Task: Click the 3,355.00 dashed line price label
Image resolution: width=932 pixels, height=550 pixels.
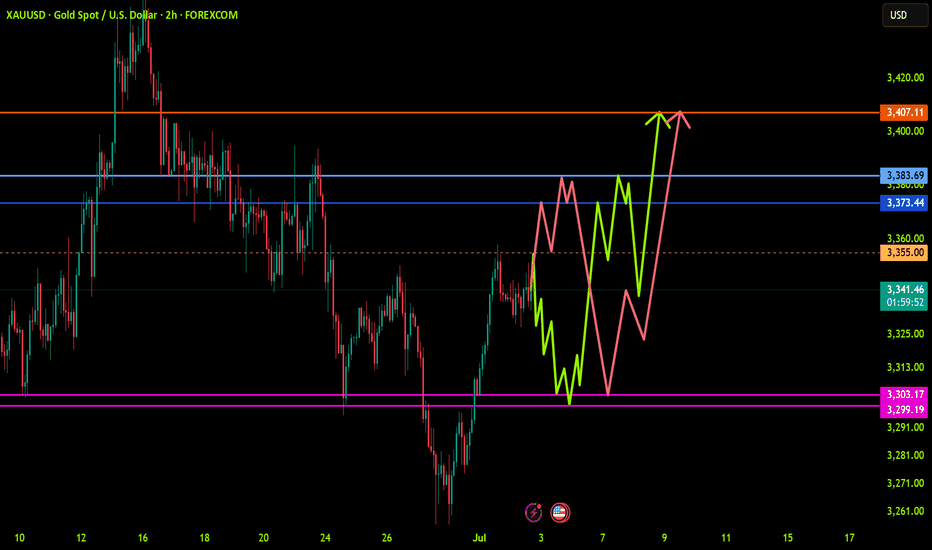Action: click(x=904, y=253)
